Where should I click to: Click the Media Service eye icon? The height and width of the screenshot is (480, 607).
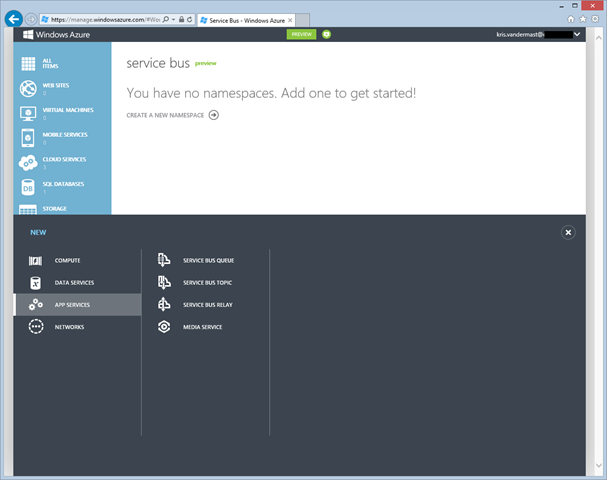tap(164, 327)
